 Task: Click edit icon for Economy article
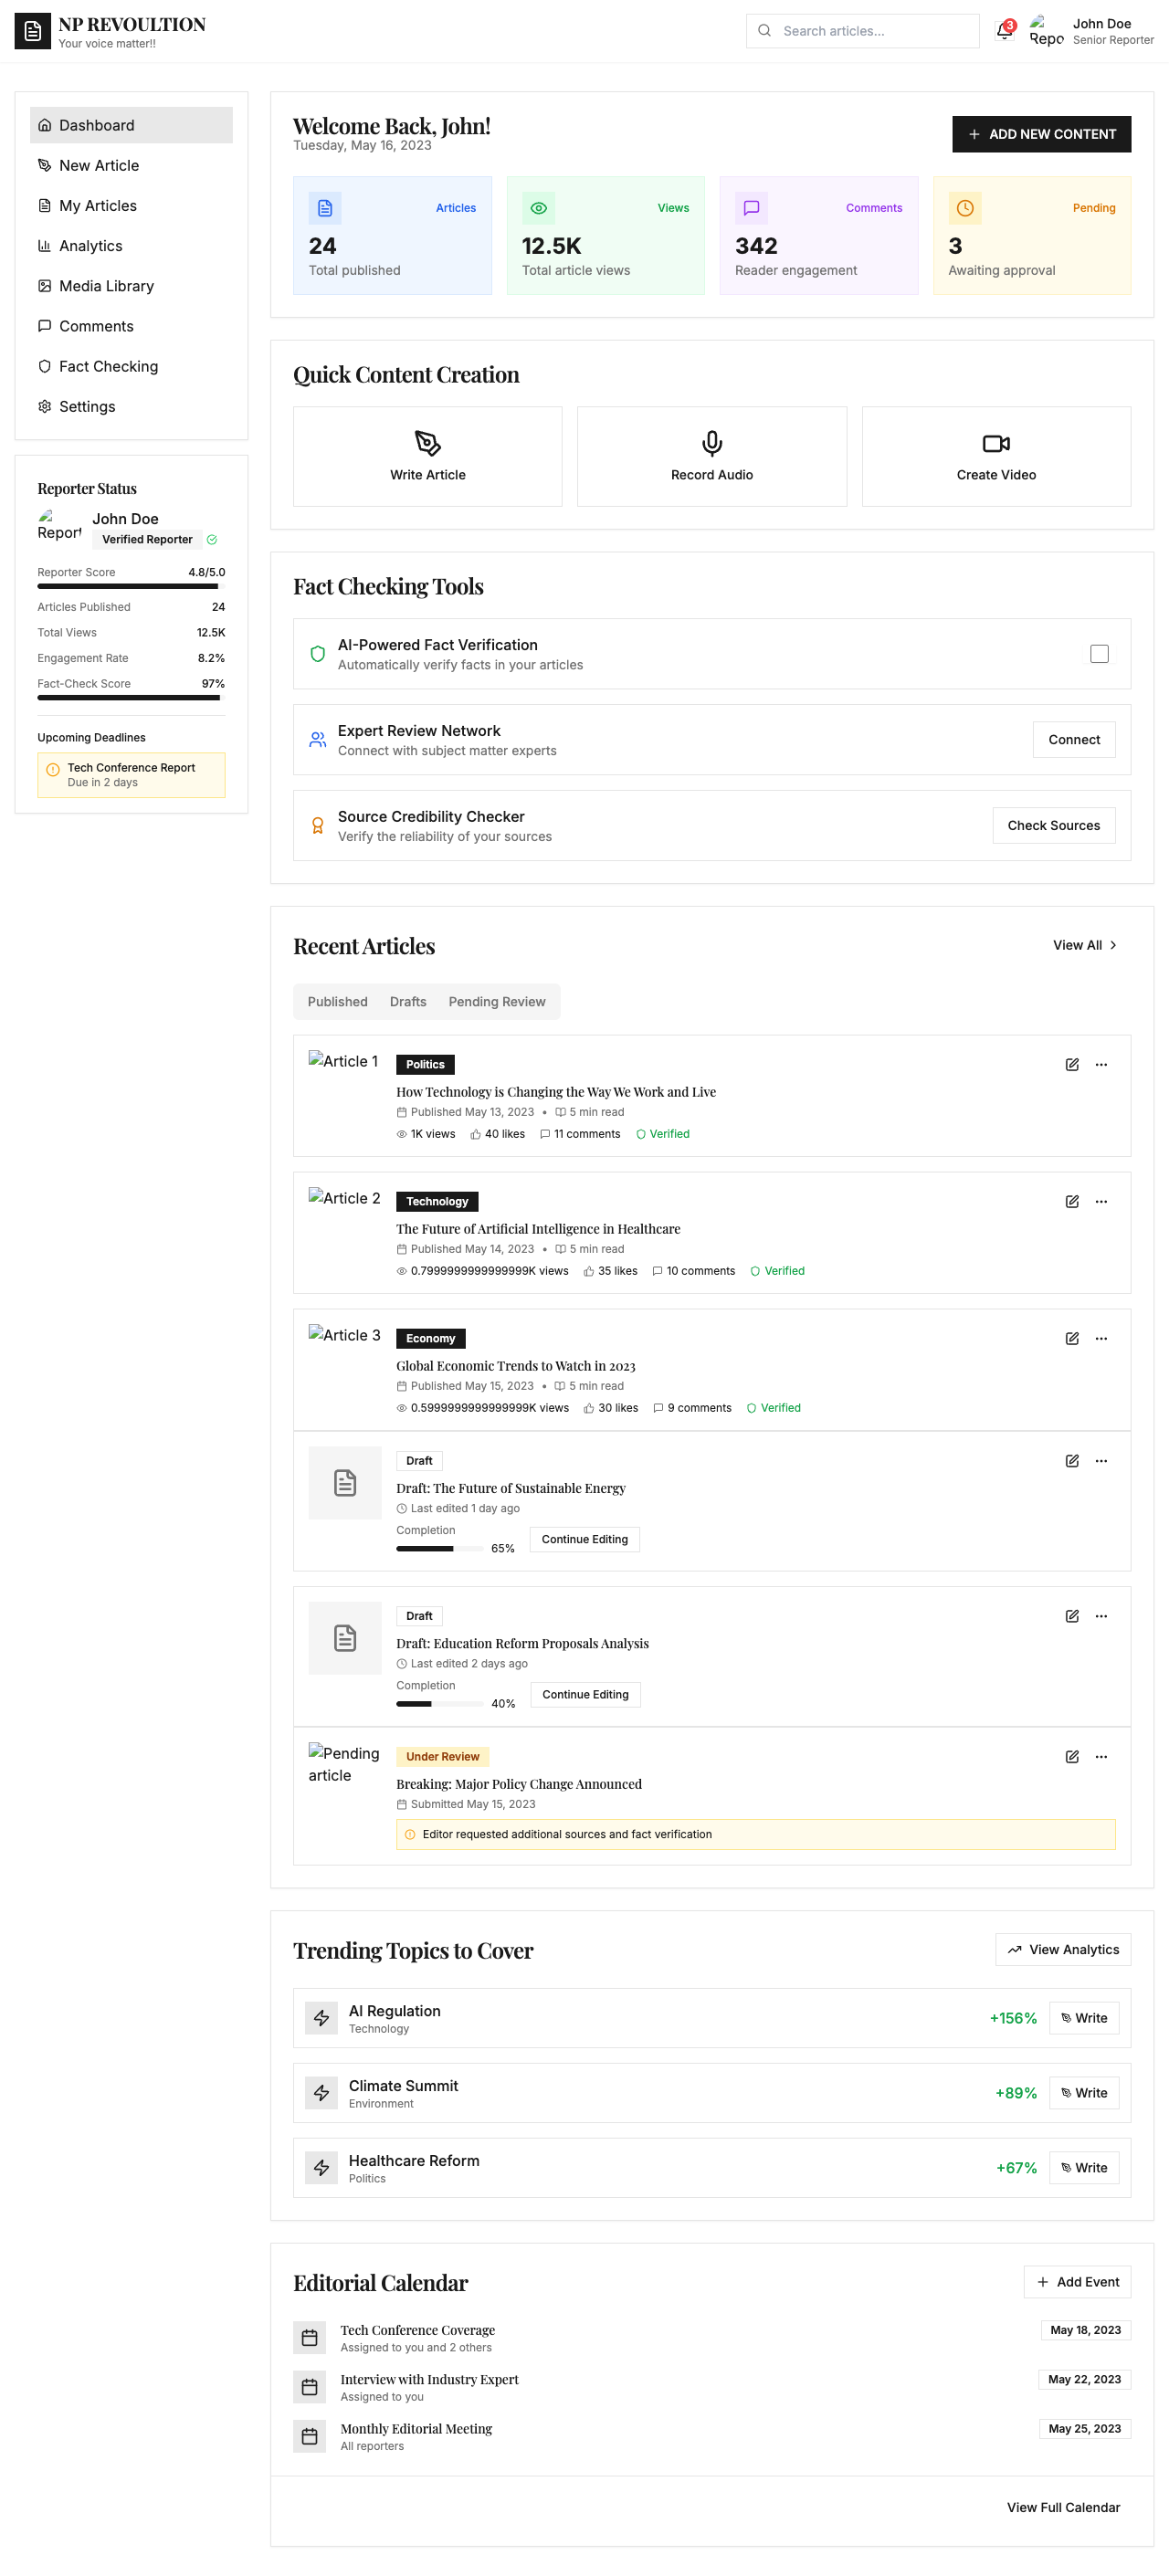(x=1072, y=1338)
